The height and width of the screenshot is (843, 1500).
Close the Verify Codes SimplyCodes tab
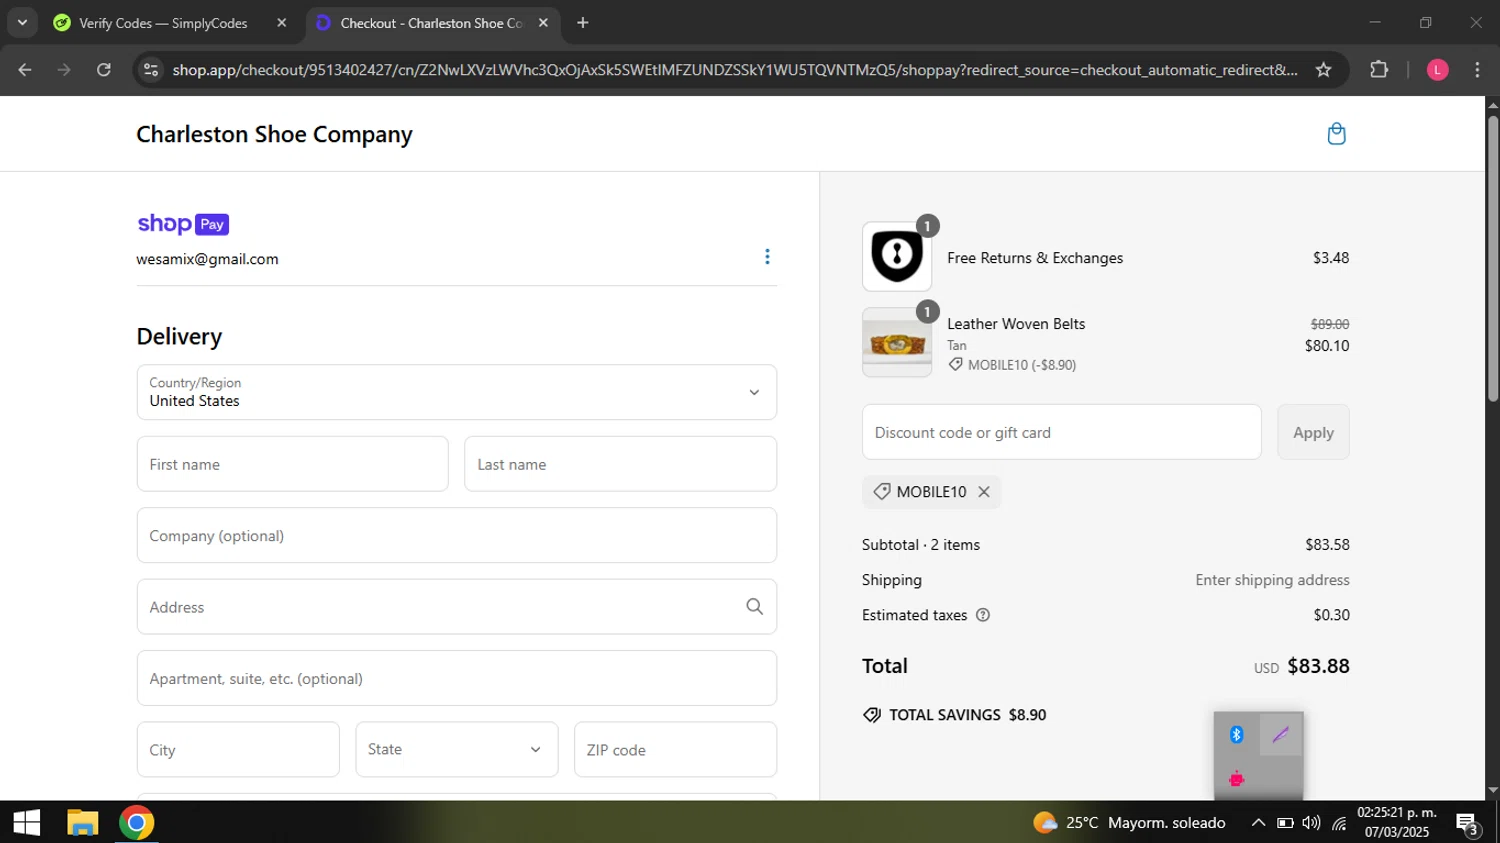tap(281, 23)
